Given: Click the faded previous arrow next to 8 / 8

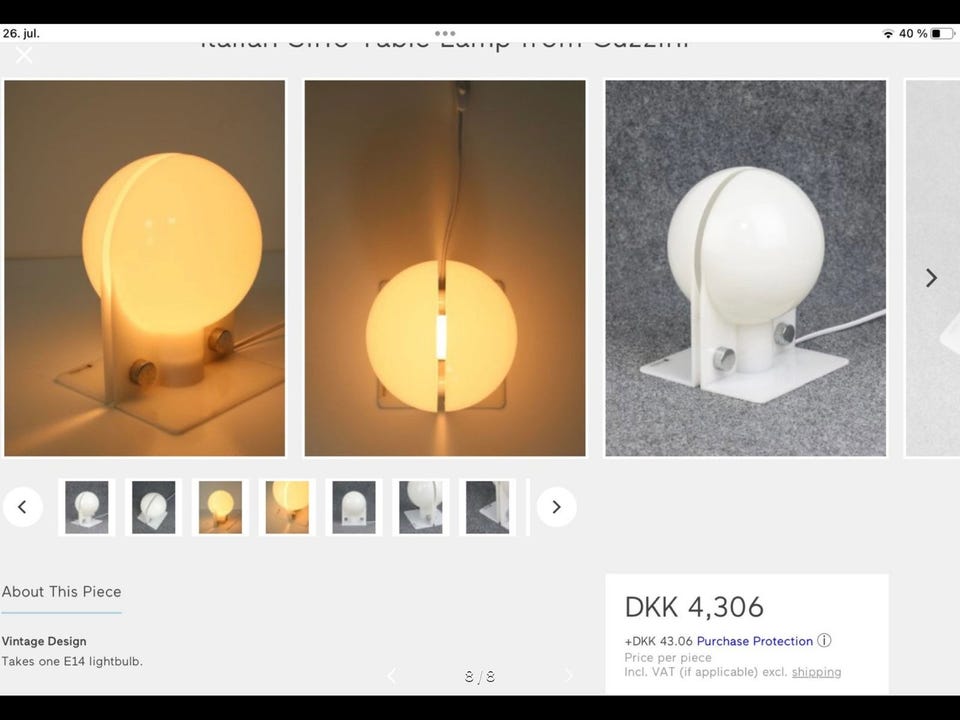Looking at the screenshot, I should [x=392, y=676].
